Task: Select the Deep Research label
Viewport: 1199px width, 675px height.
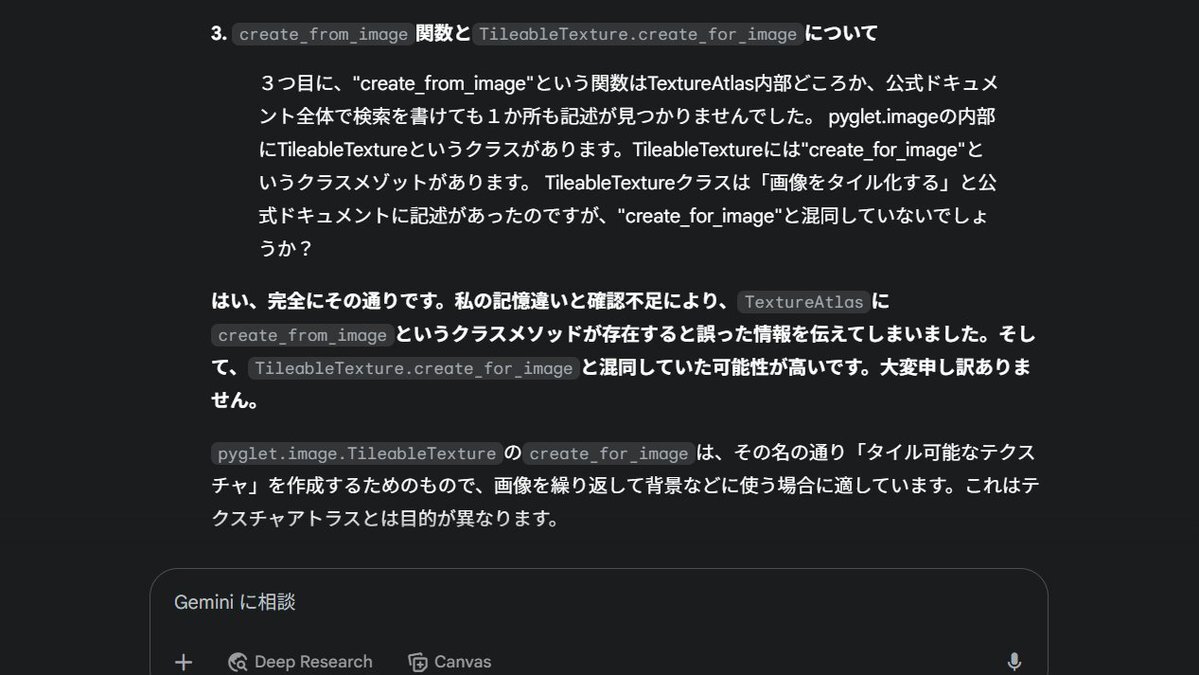Action: click(x=313, y=662)
